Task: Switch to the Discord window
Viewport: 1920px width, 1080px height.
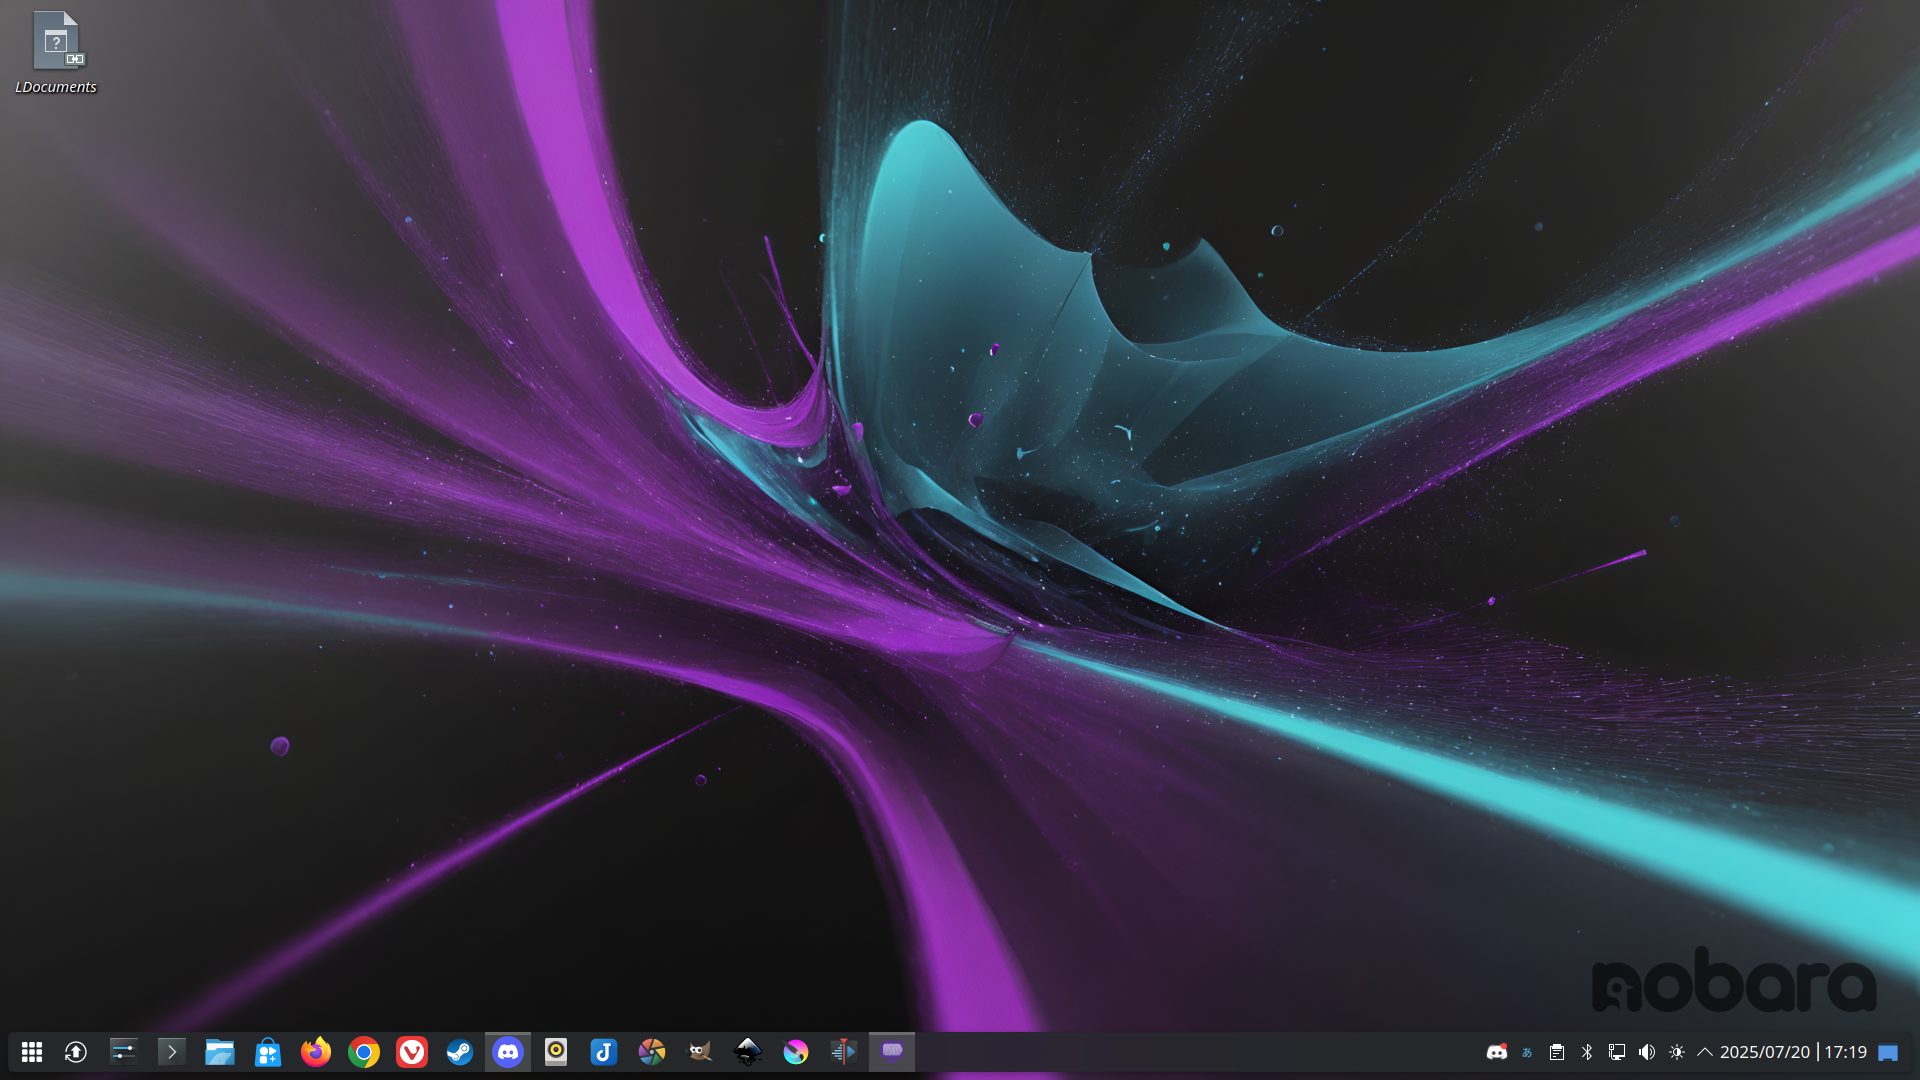Action: point(508,1052)
